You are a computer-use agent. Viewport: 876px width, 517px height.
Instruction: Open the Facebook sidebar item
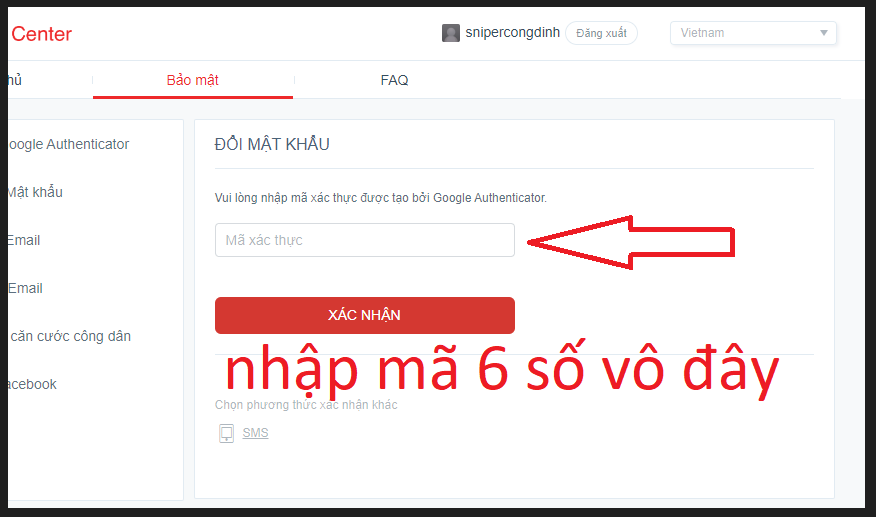coord(32,385)
